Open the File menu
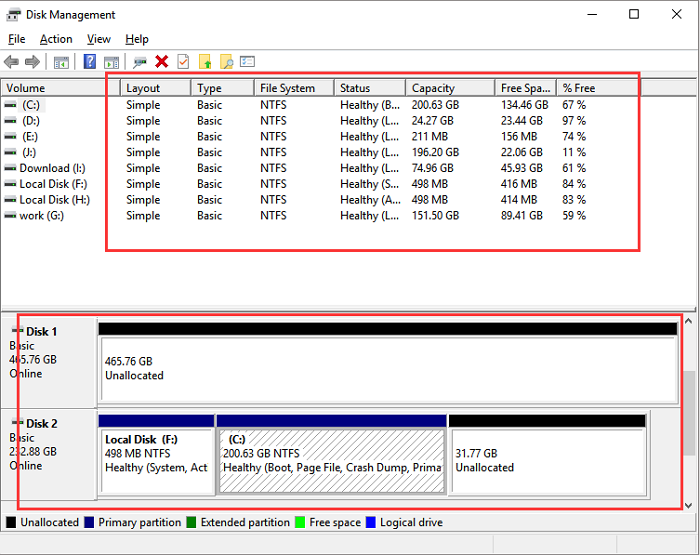This screenshot has height=555, width=700. point(16,39)
